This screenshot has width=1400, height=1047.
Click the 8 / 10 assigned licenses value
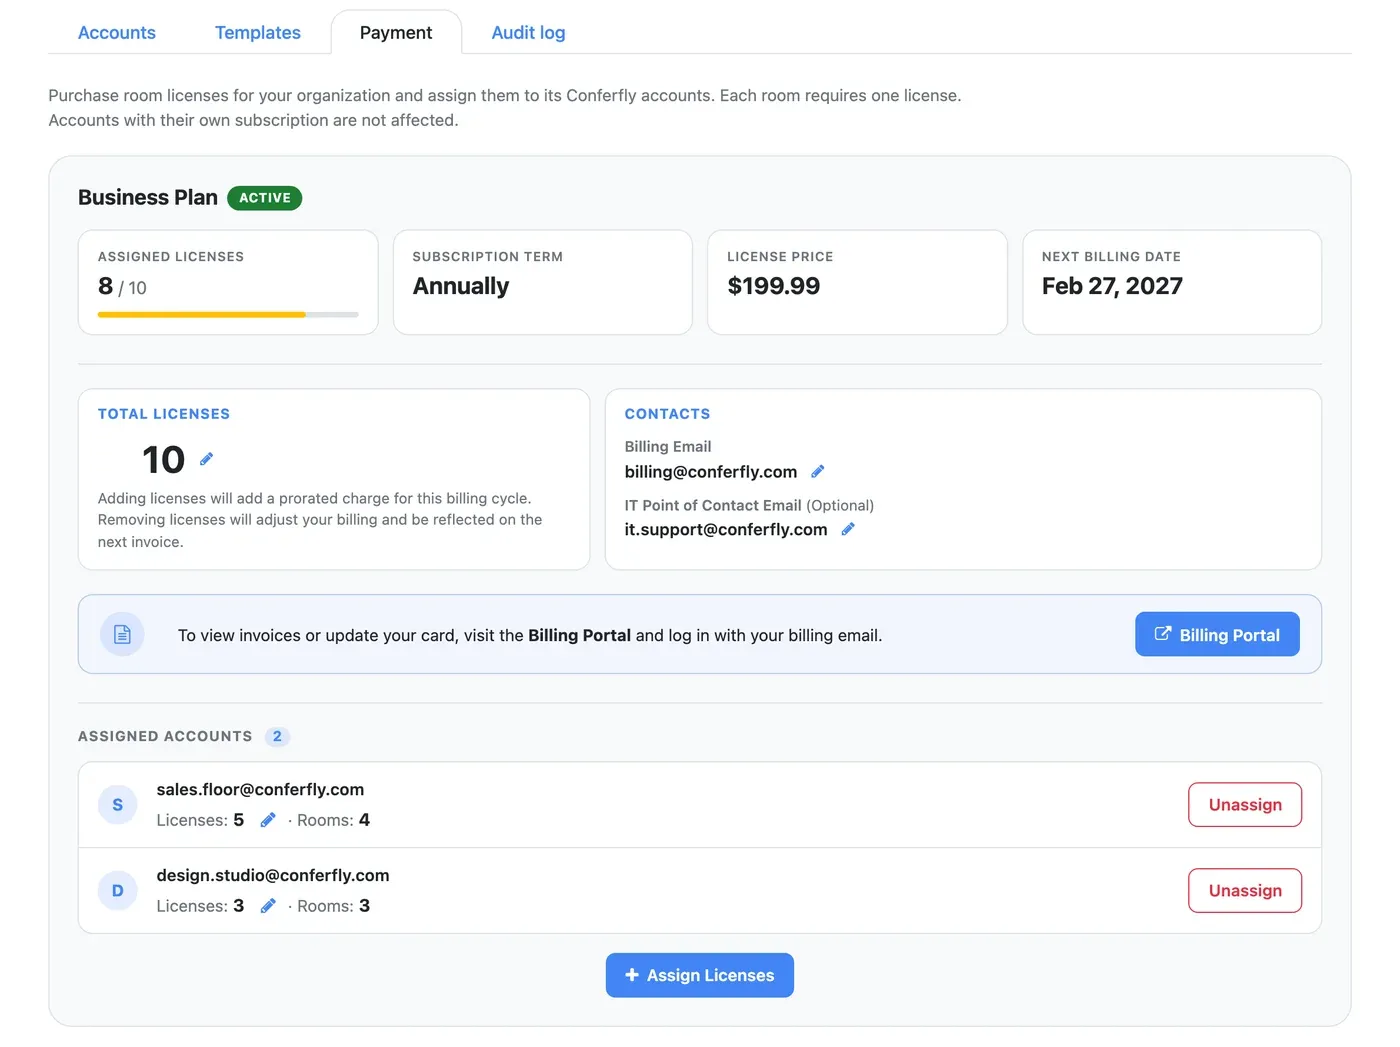point(122,287)
